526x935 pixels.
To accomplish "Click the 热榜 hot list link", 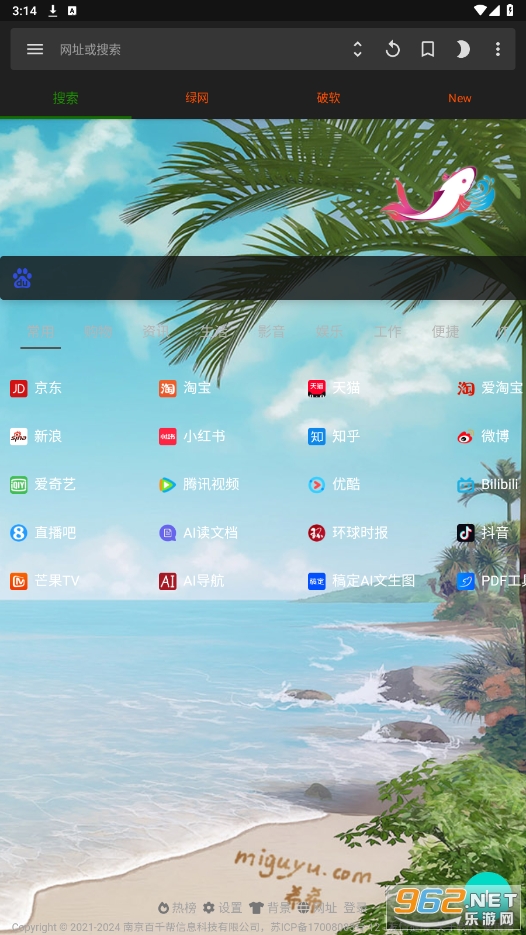I will [177, 908].
